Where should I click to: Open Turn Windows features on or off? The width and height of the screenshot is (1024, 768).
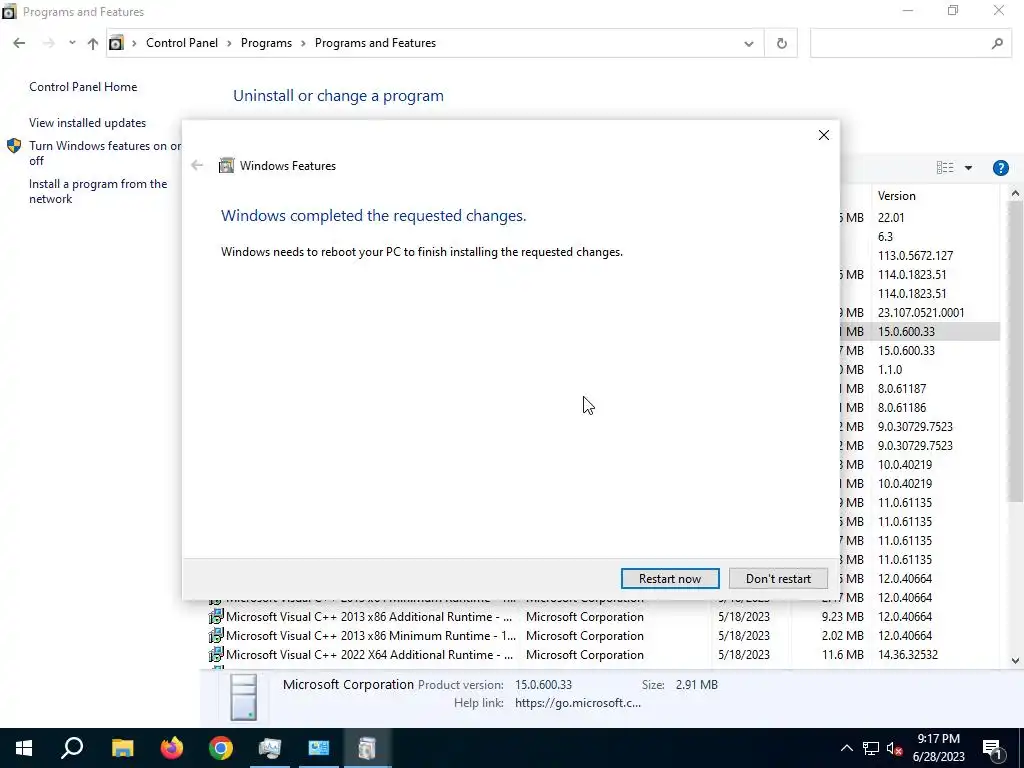104,153
